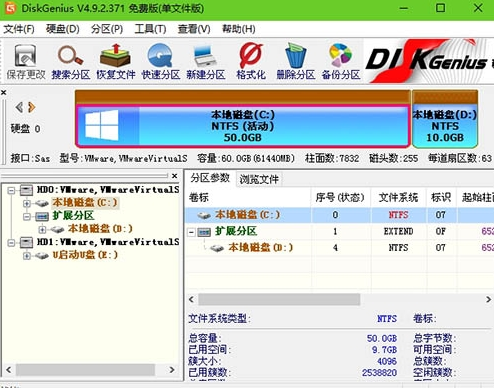Start 快速分区 quick partition
The width and height of the screenshot is (494, 388).
coord(161,62)
